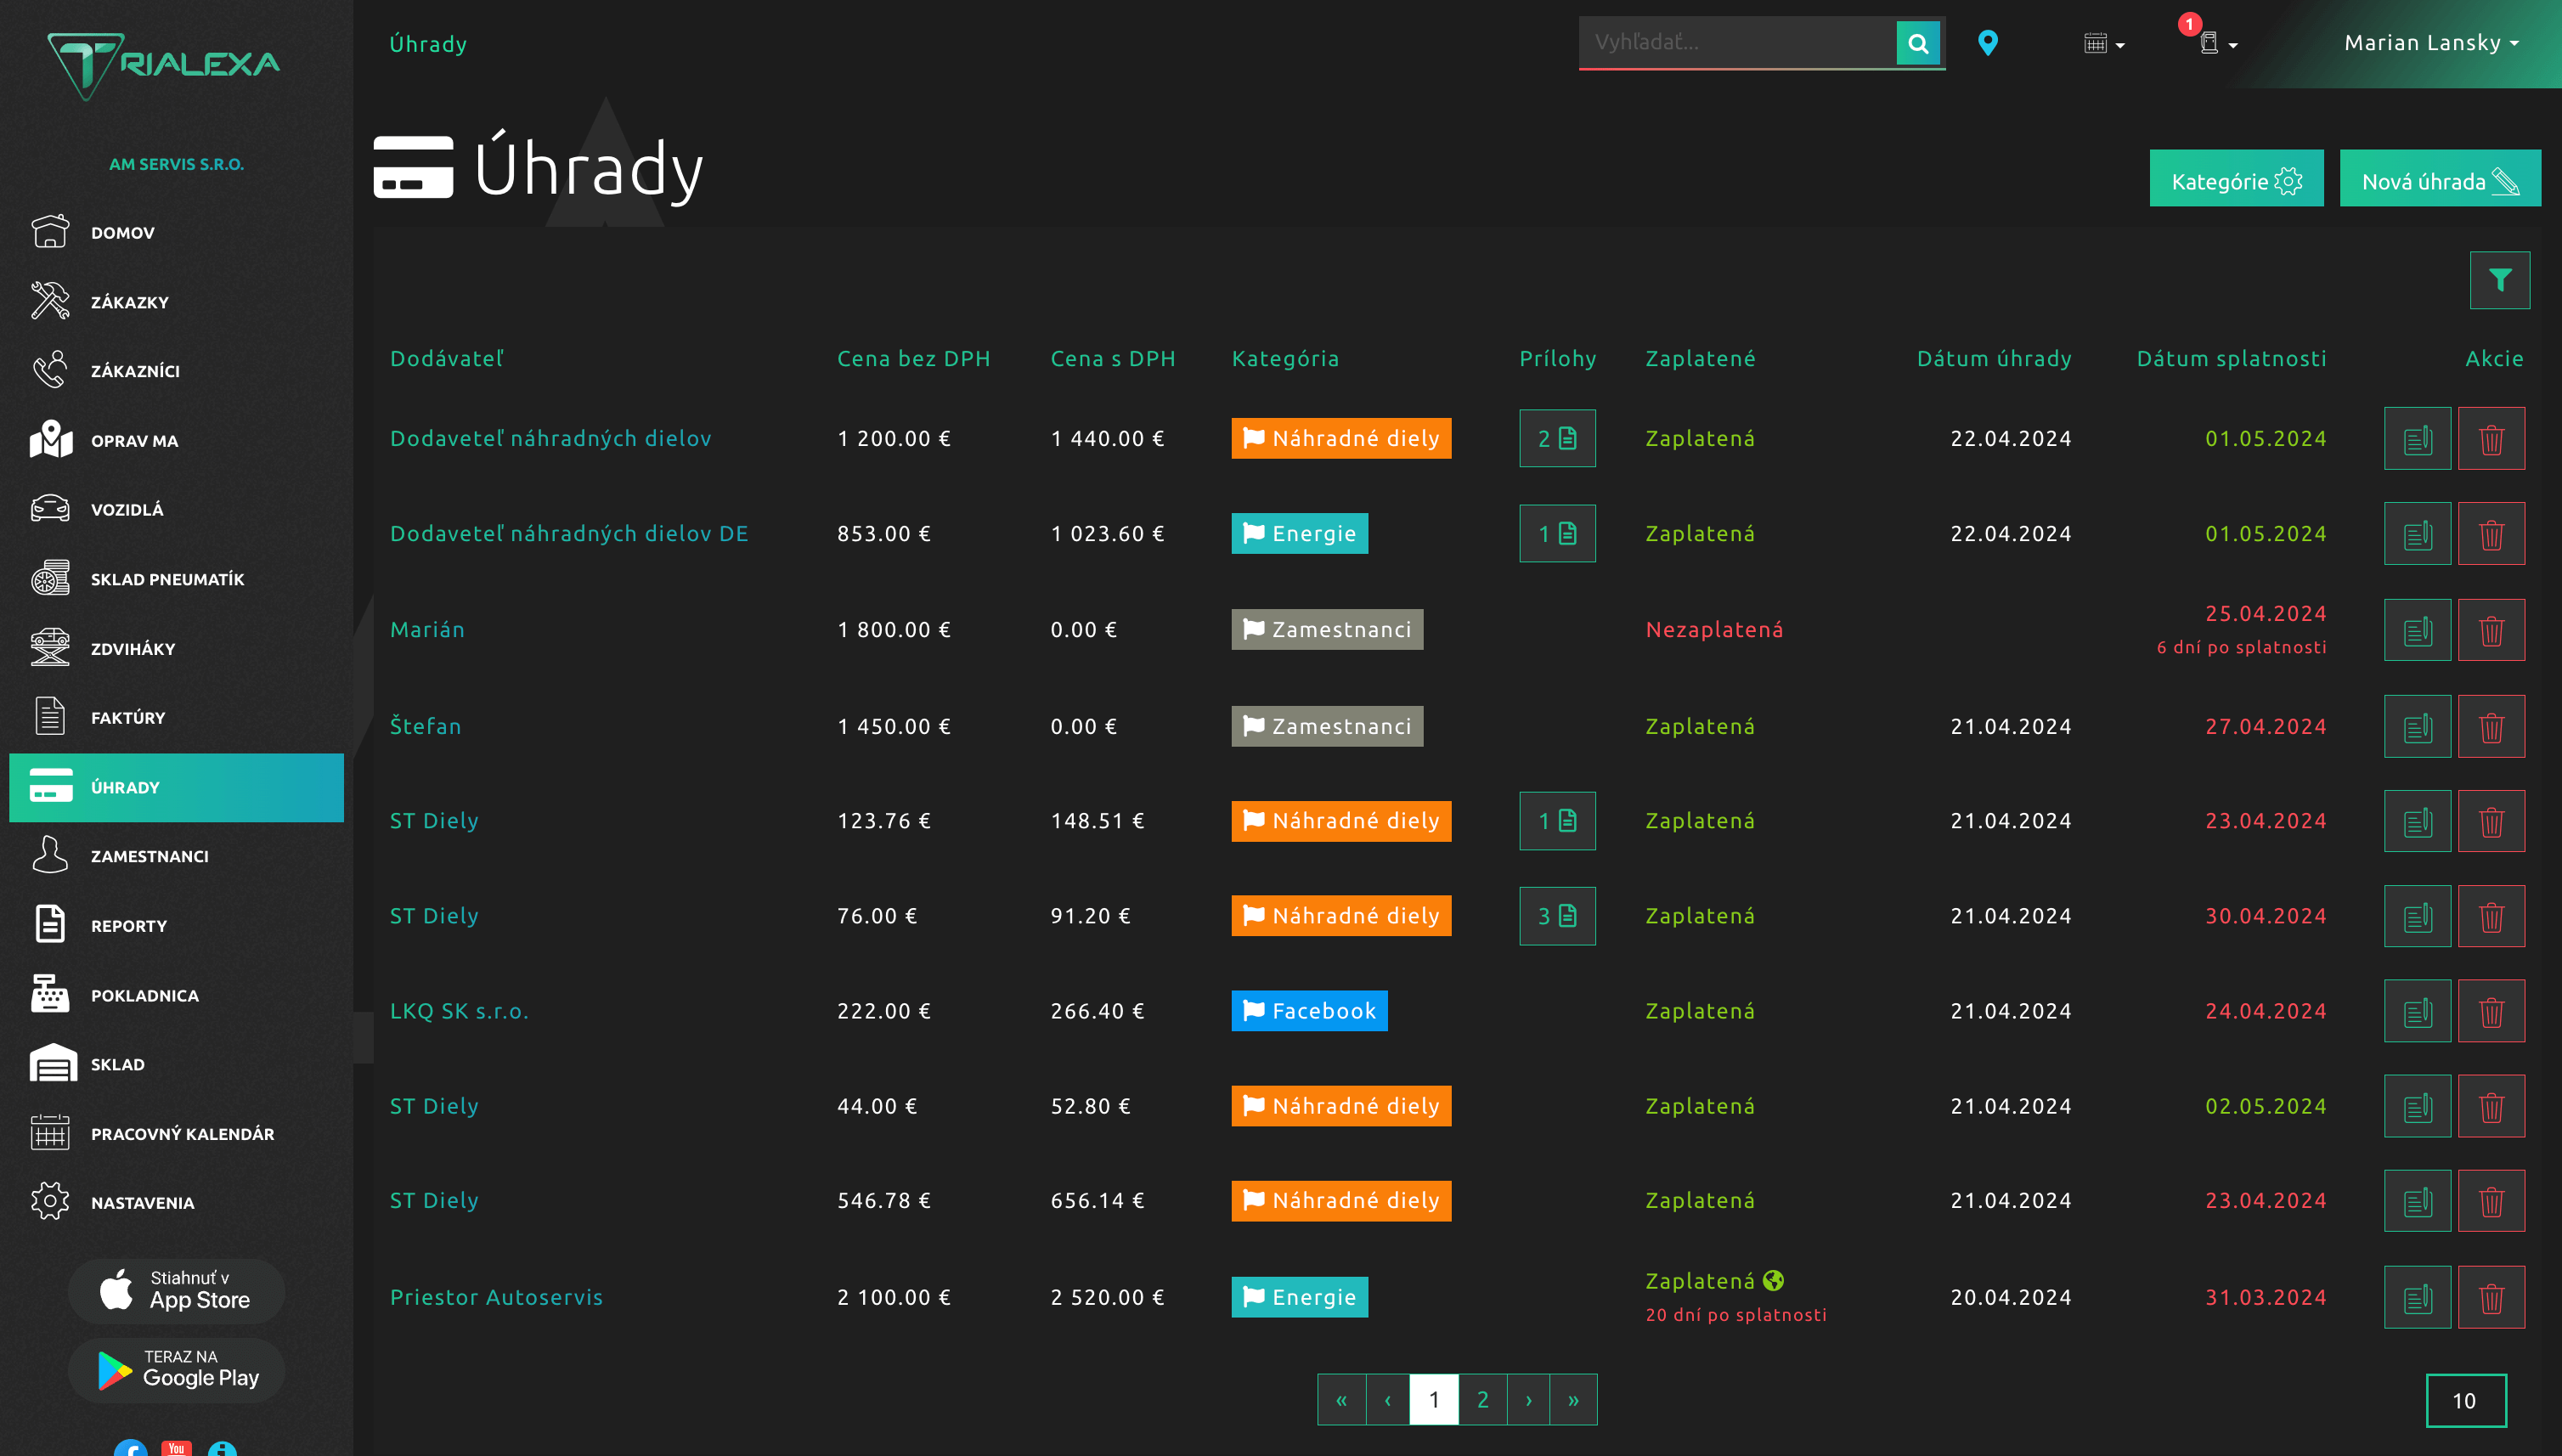This screenshot has width=2562, height=1456.
Task: Click the Domov house icon
Action: coord(50,231)
